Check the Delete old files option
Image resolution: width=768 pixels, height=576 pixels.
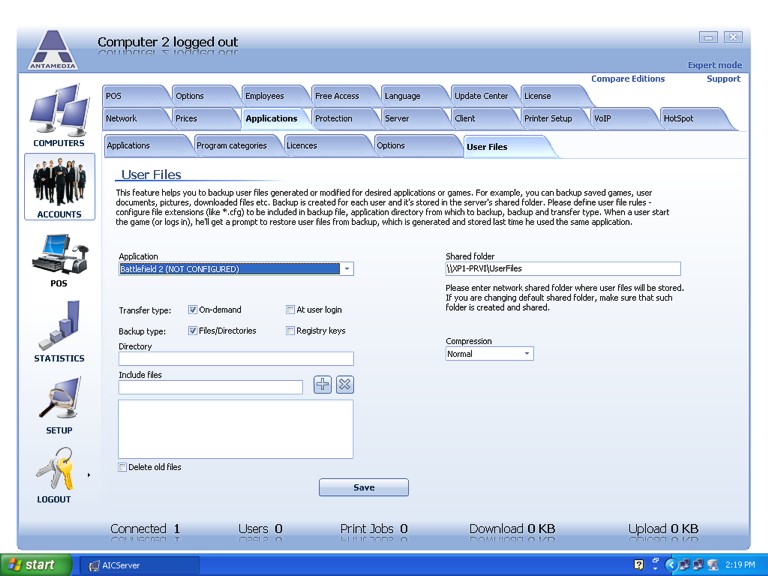click(122, 467)
